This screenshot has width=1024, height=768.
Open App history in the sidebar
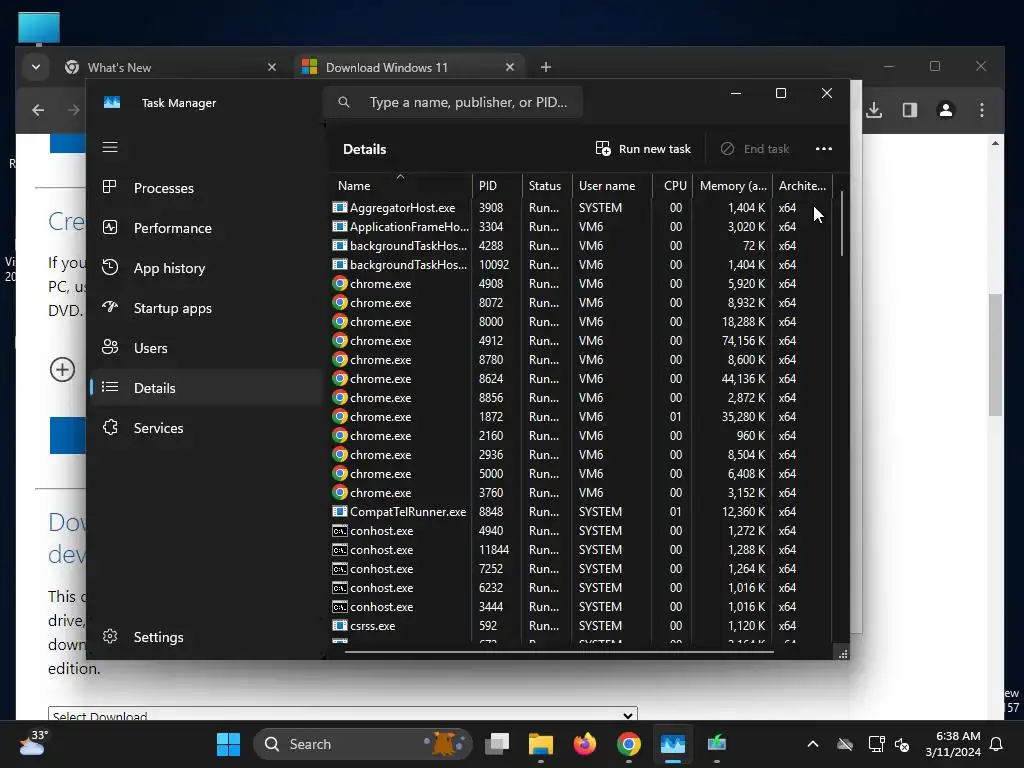[x=206, y=268]
